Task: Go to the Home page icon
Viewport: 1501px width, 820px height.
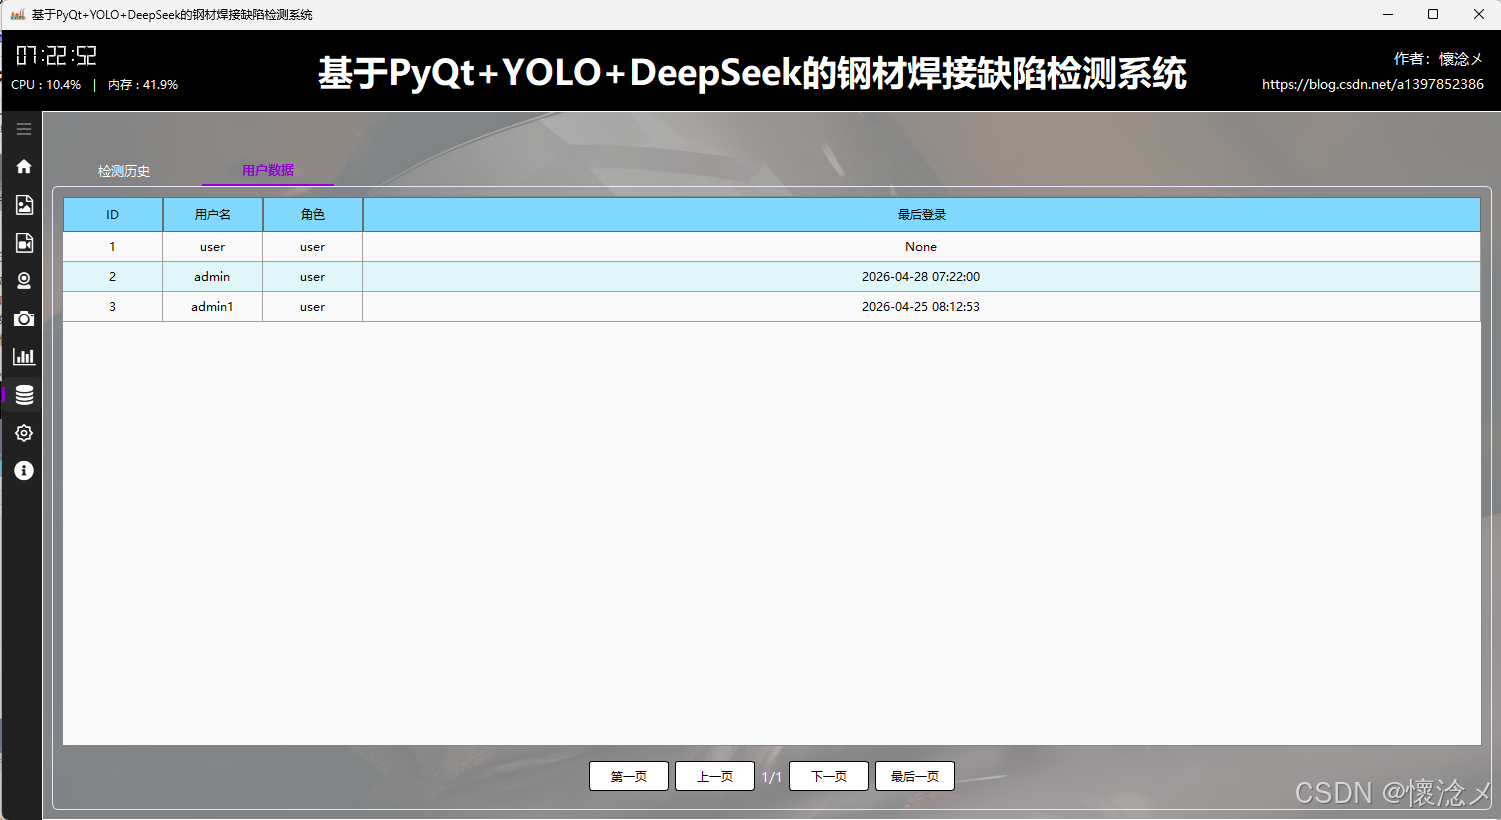Action: (x=24, y=166)
